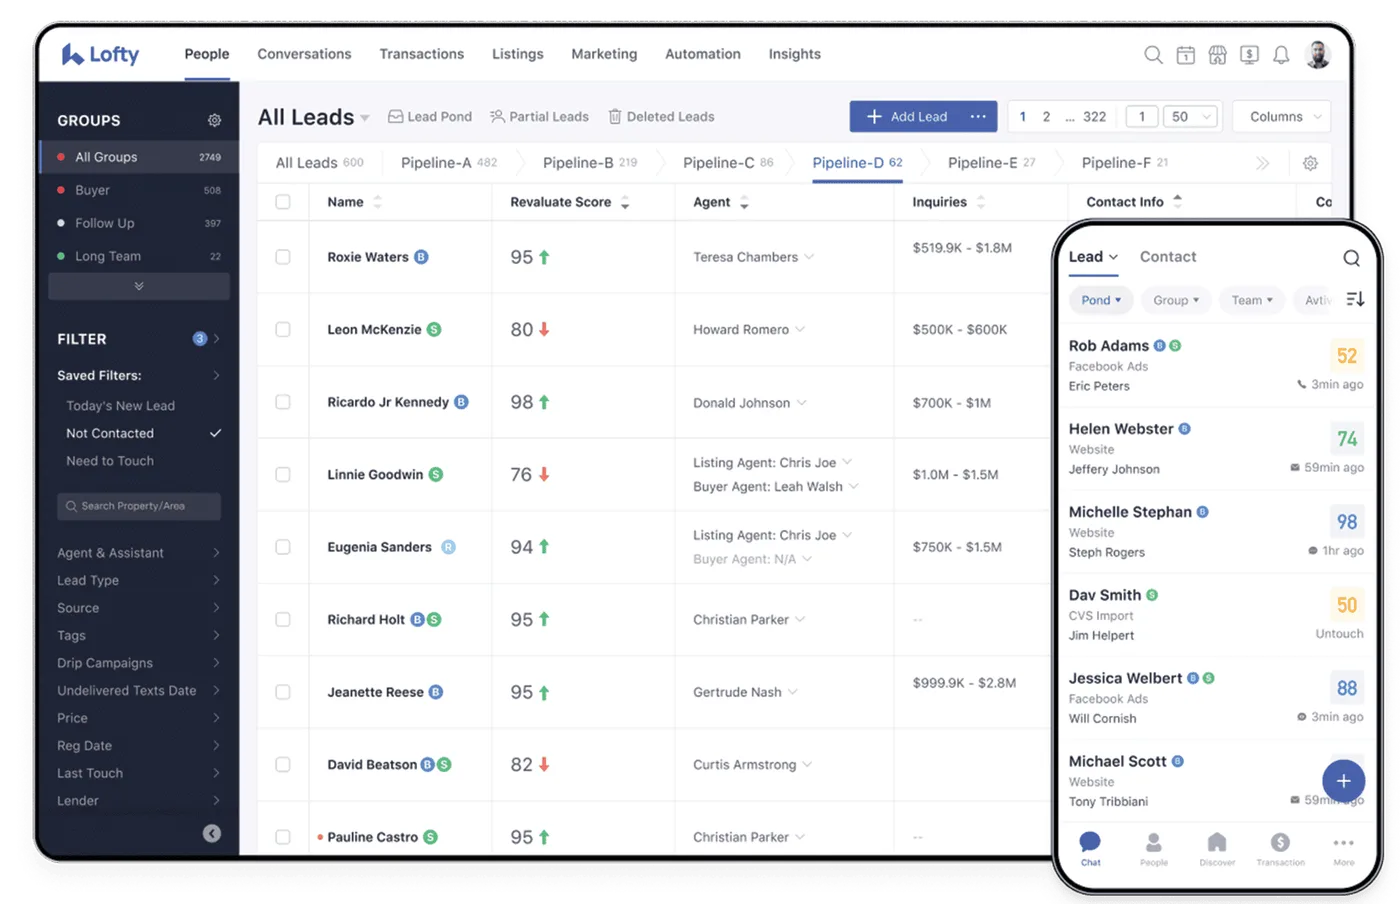Open the notifications bell
This screenshot has height=904, width=1400.
click(x=1281, y=55)
